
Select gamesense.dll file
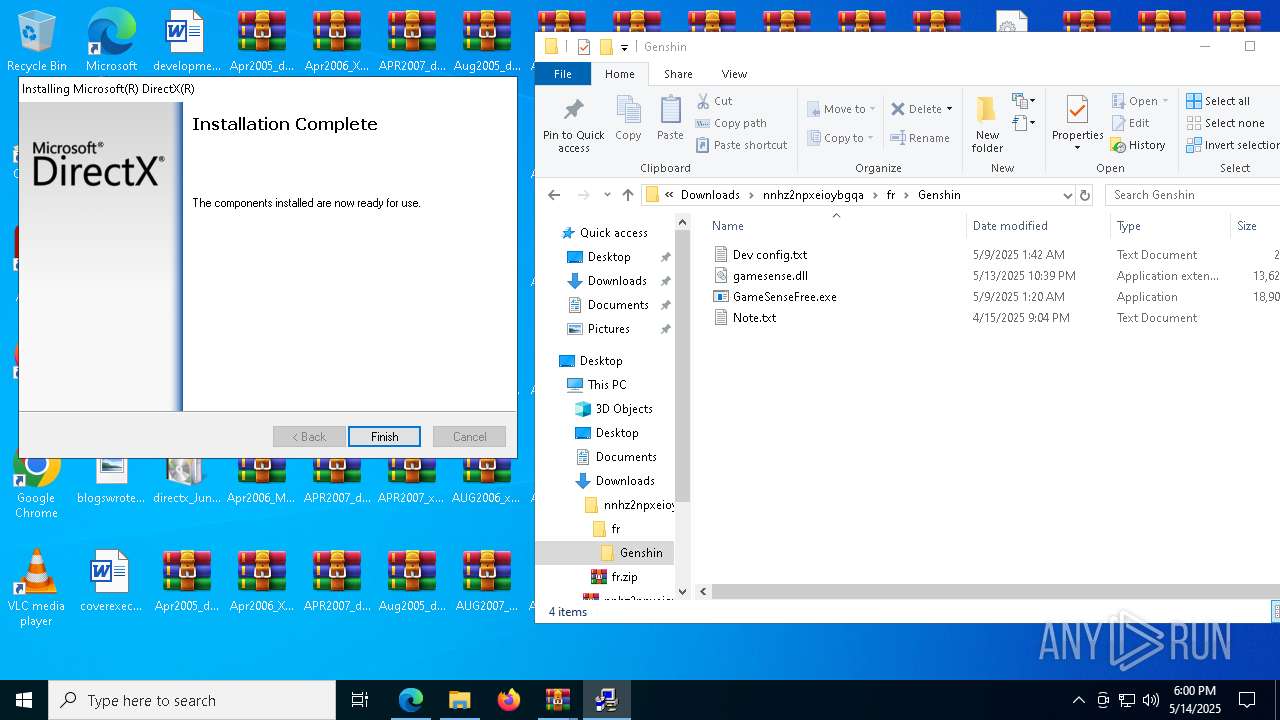pyautogui.click(x=770, y=276)
